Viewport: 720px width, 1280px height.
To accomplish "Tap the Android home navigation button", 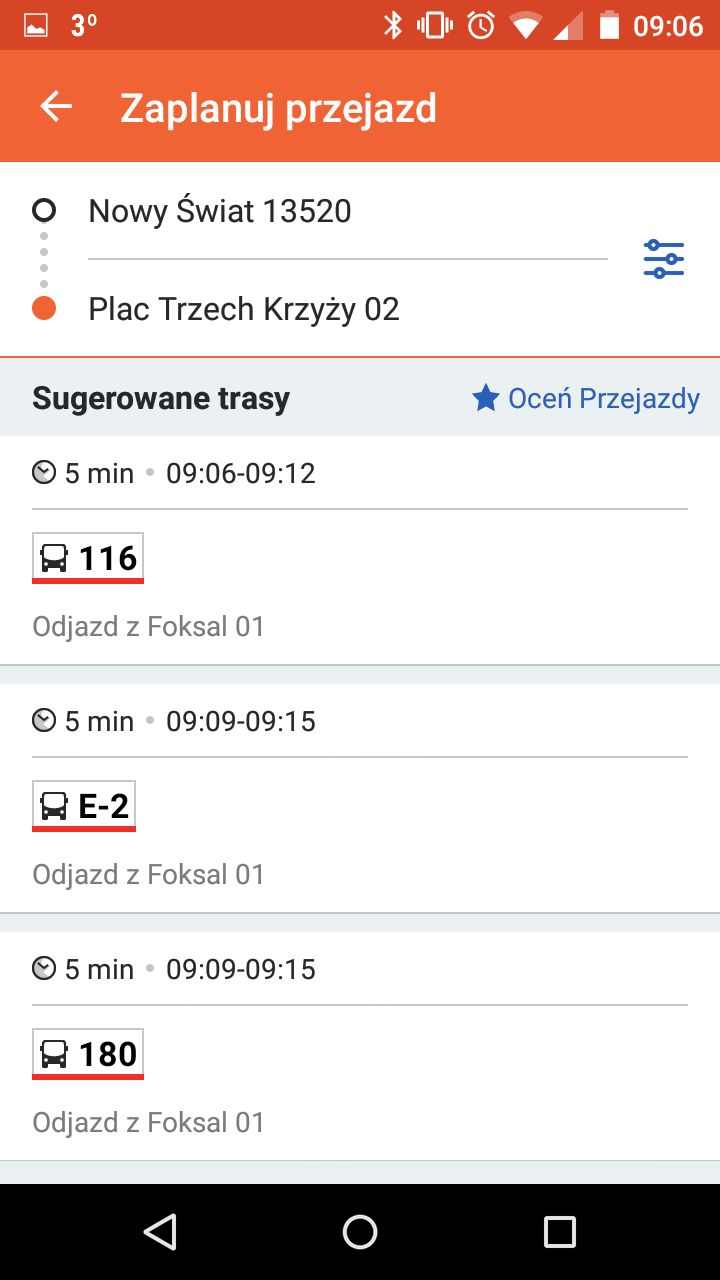I will tap(360, 1232).
